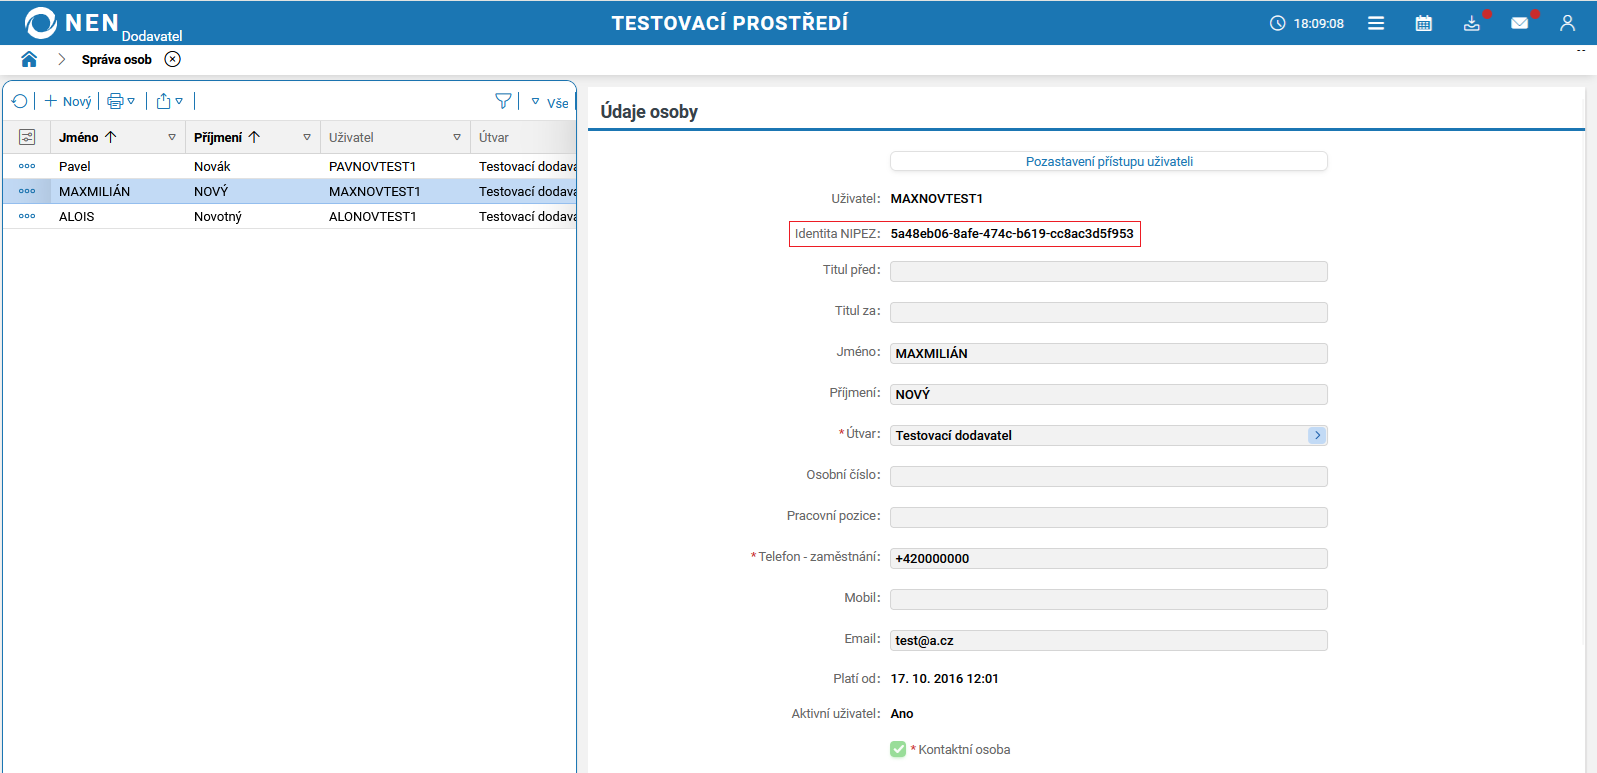Sort by the Uživatel column header

[351, 137]
